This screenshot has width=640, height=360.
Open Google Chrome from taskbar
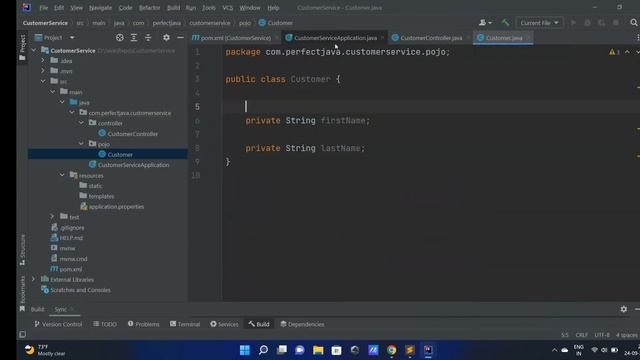coord(391,350)
